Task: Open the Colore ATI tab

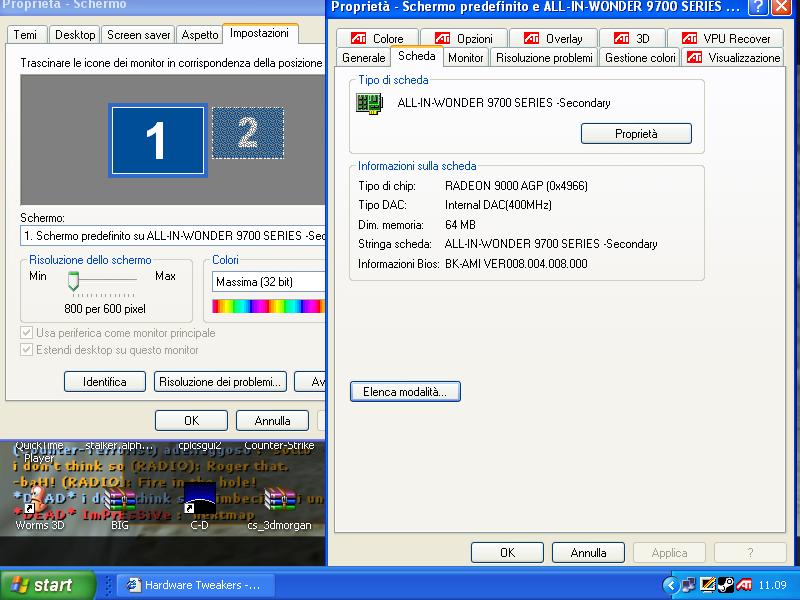Action: point(378,38)
